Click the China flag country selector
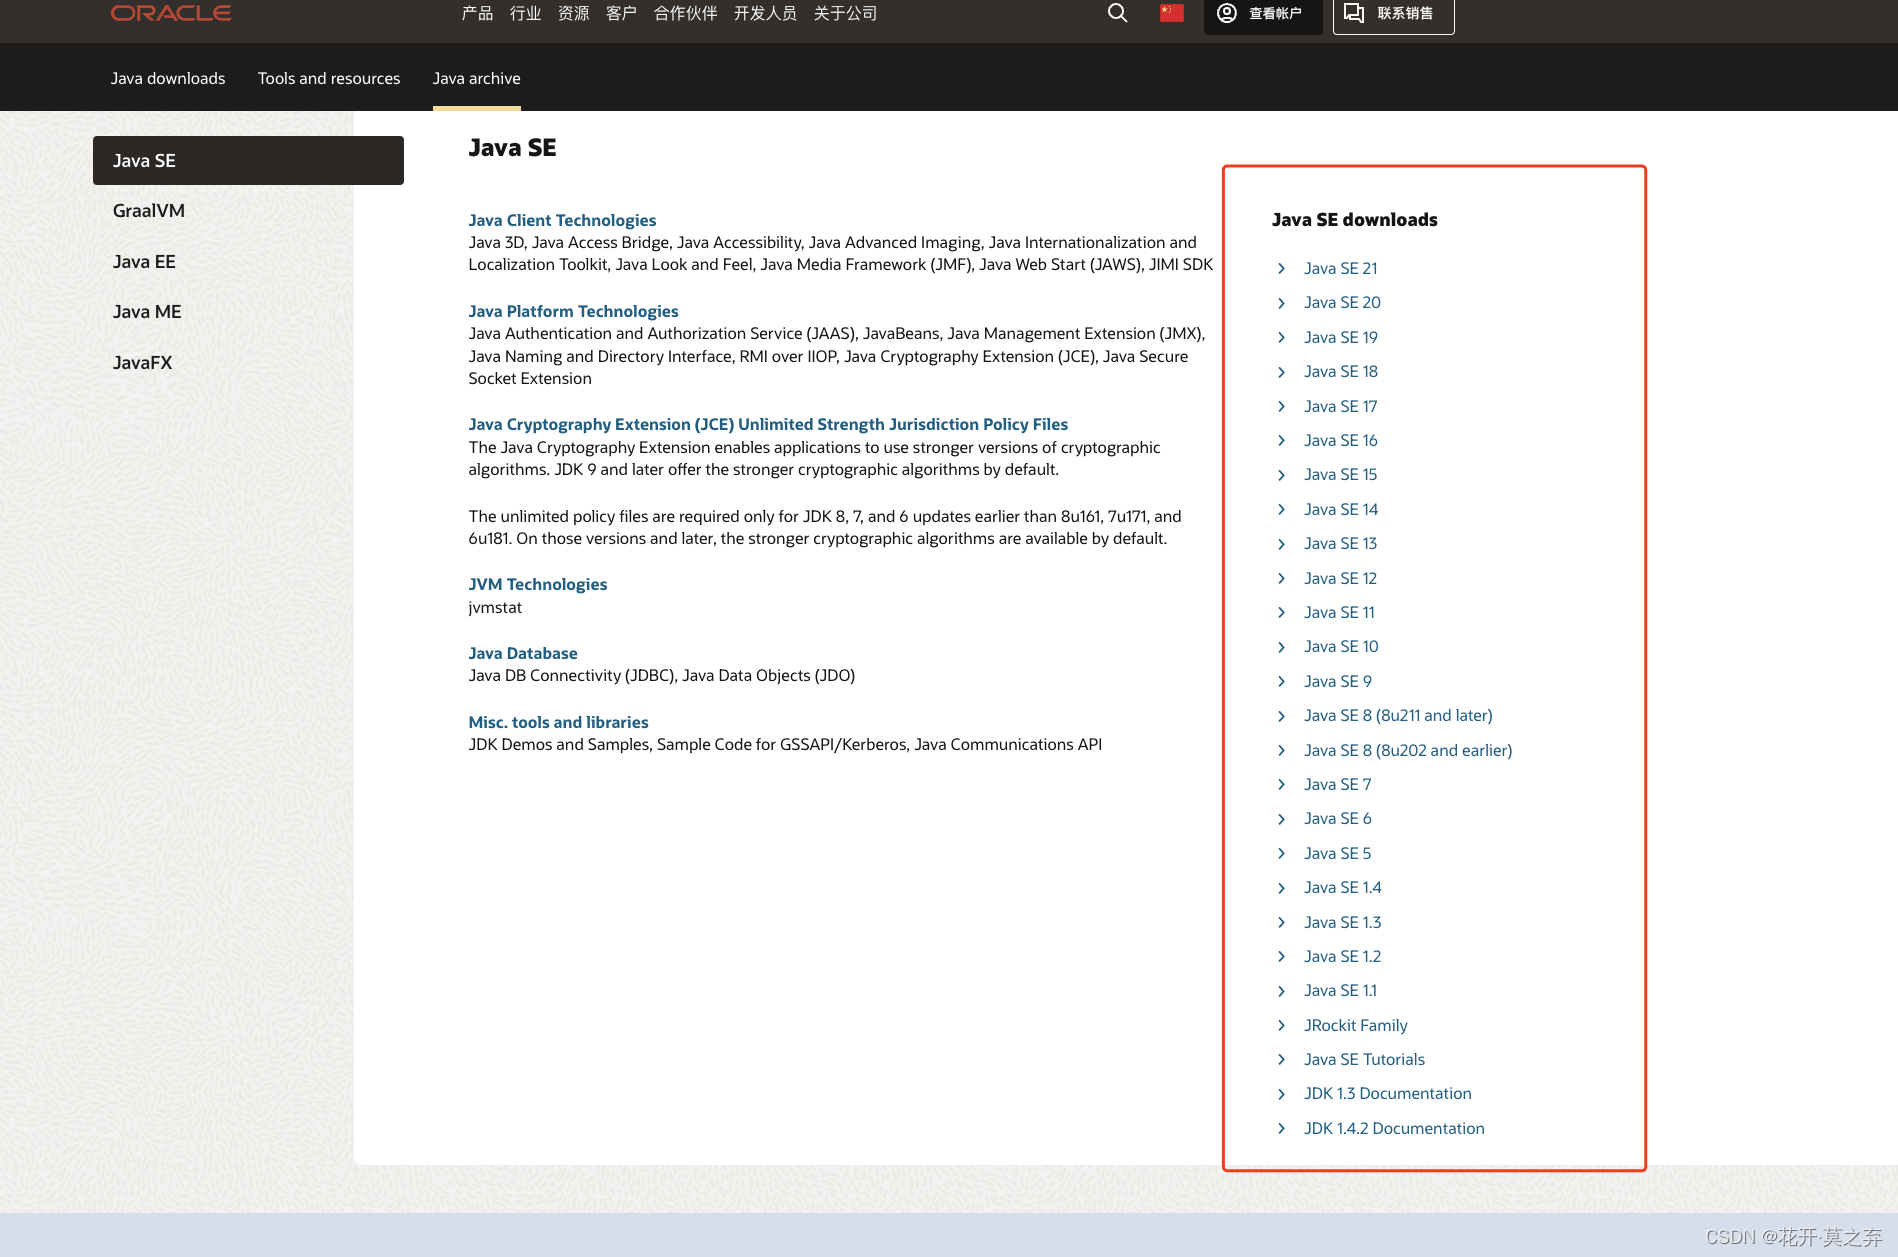The width and height of the screenshot is (1898, 1257). coord(1172,13)
